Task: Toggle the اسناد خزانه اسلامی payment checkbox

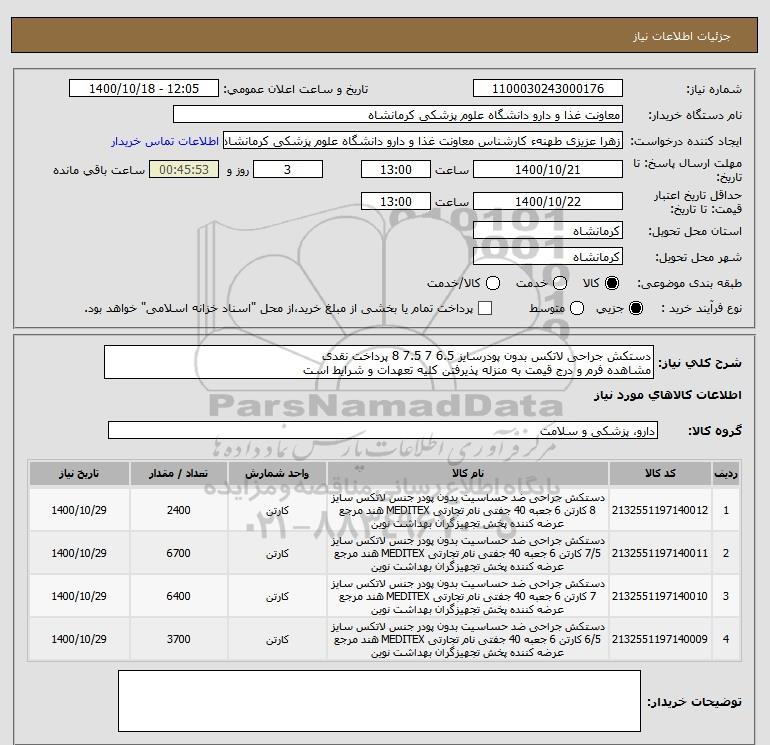Action: pos(485,308)
